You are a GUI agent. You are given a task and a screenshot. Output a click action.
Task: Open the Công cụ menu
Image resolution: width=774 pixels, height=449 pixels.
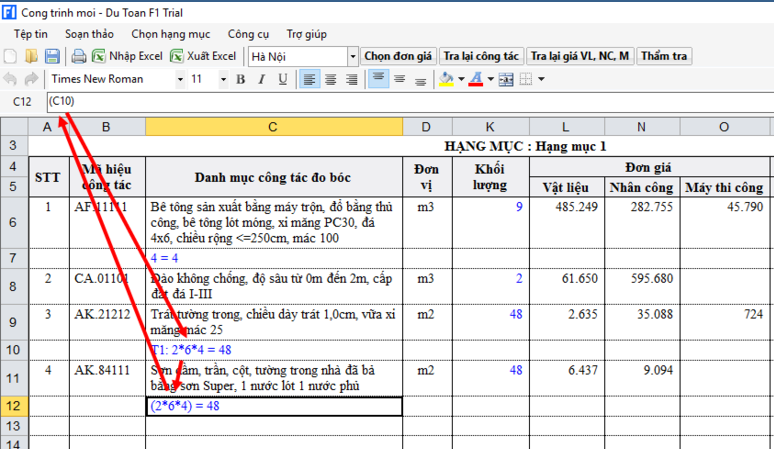click(248, 33)
